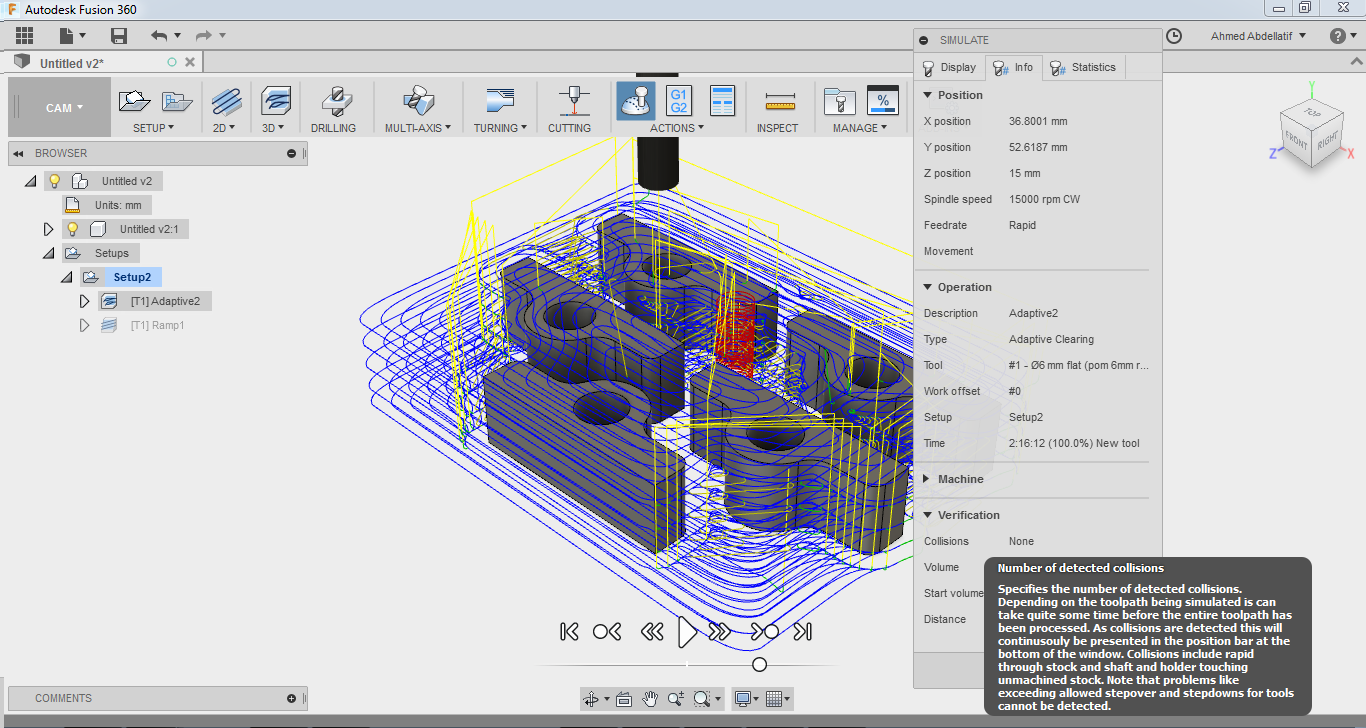Click the Cutting operation icon
Viewport: 1366px width, 728px height.
(x=572, y=101)
